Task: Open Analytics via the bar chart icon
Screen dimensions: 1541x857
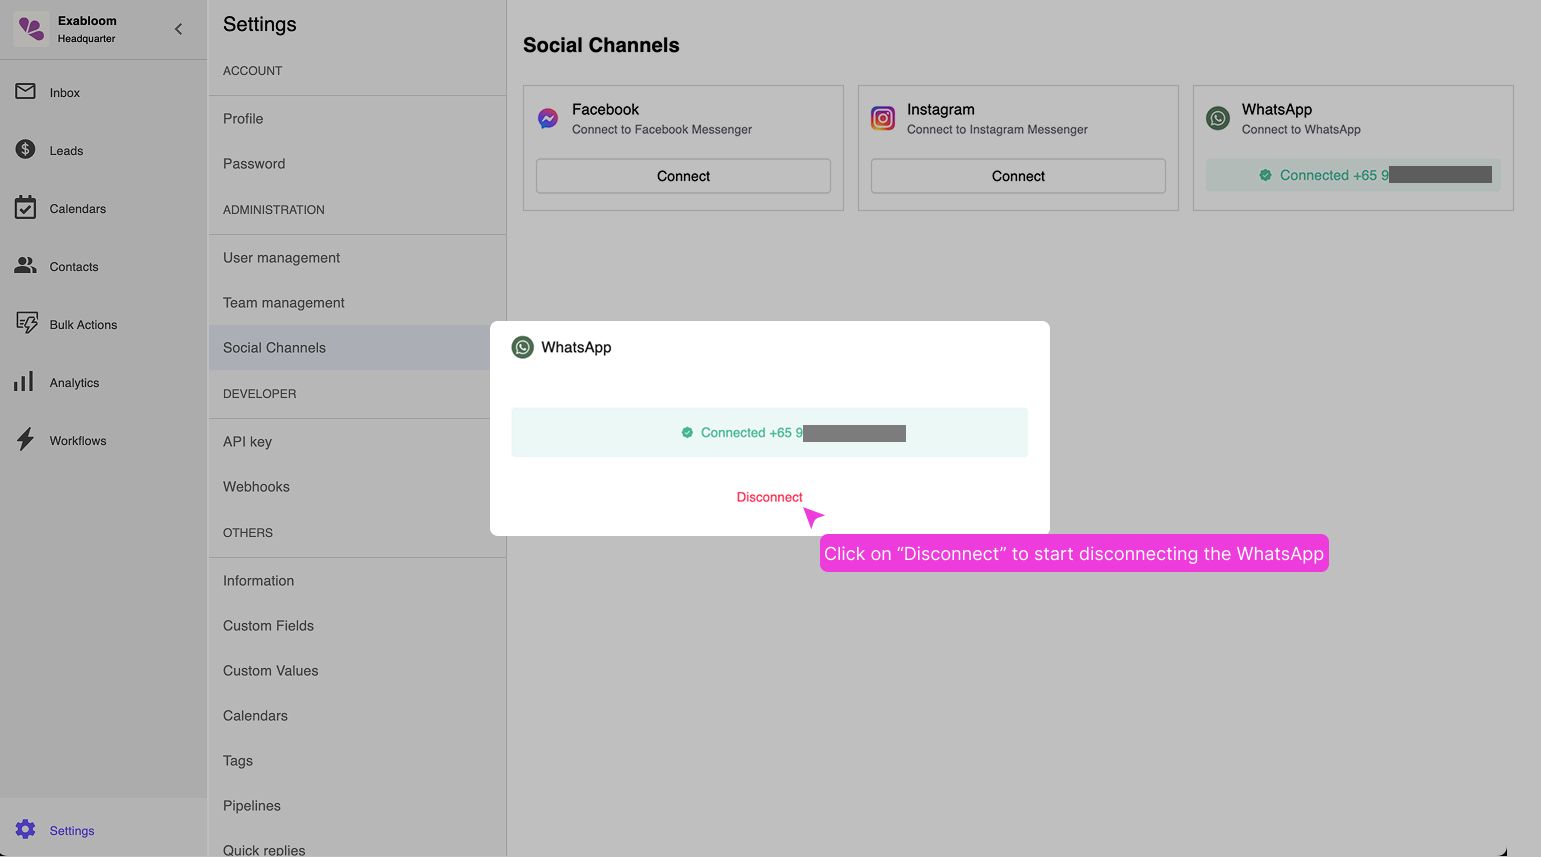Action: pyautogui.click(x=24, y=382)
